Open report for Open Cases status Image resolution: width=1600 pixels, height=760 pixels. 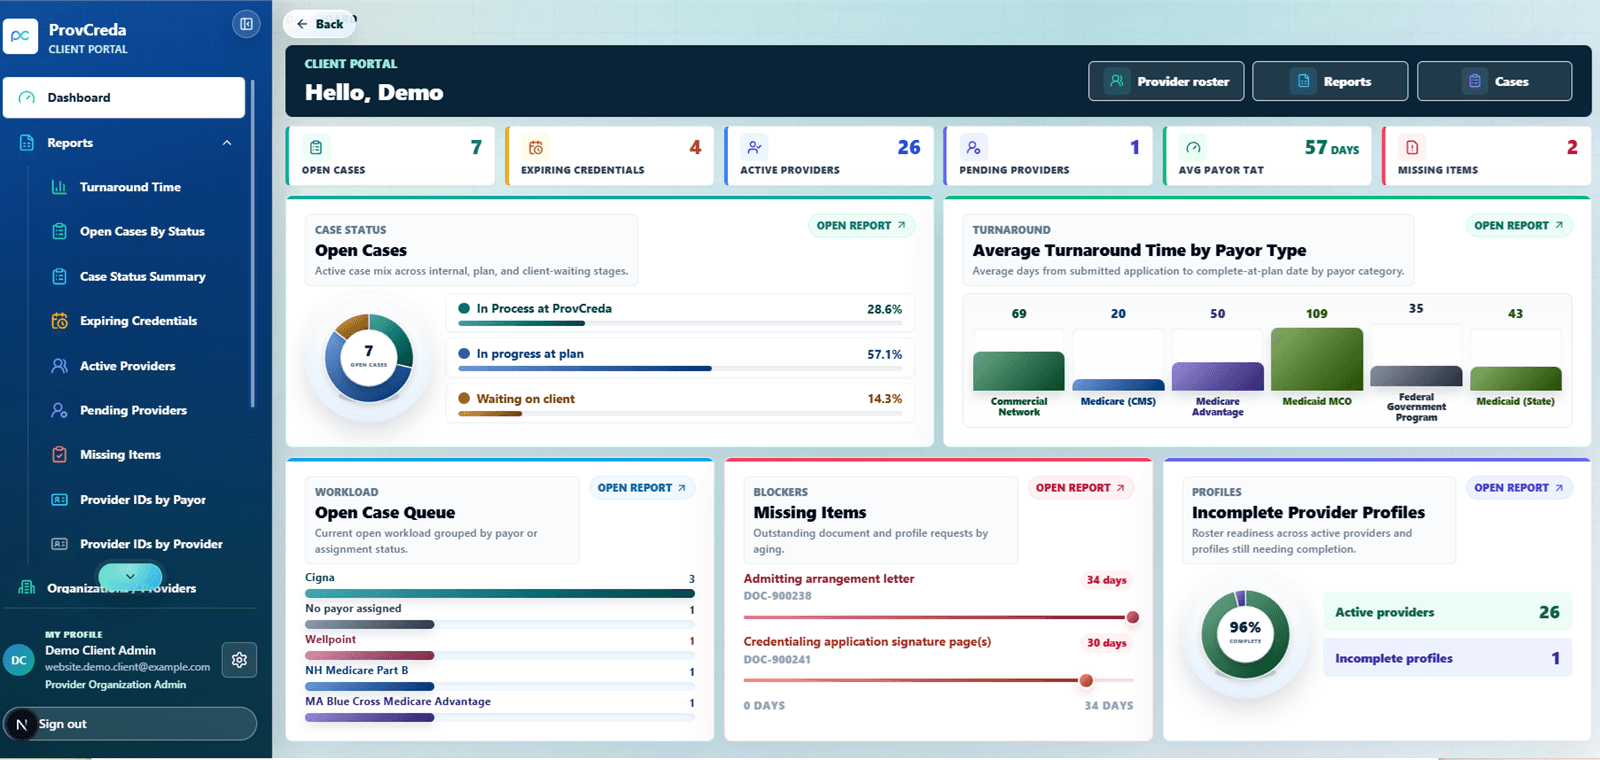tap(861, 226)
